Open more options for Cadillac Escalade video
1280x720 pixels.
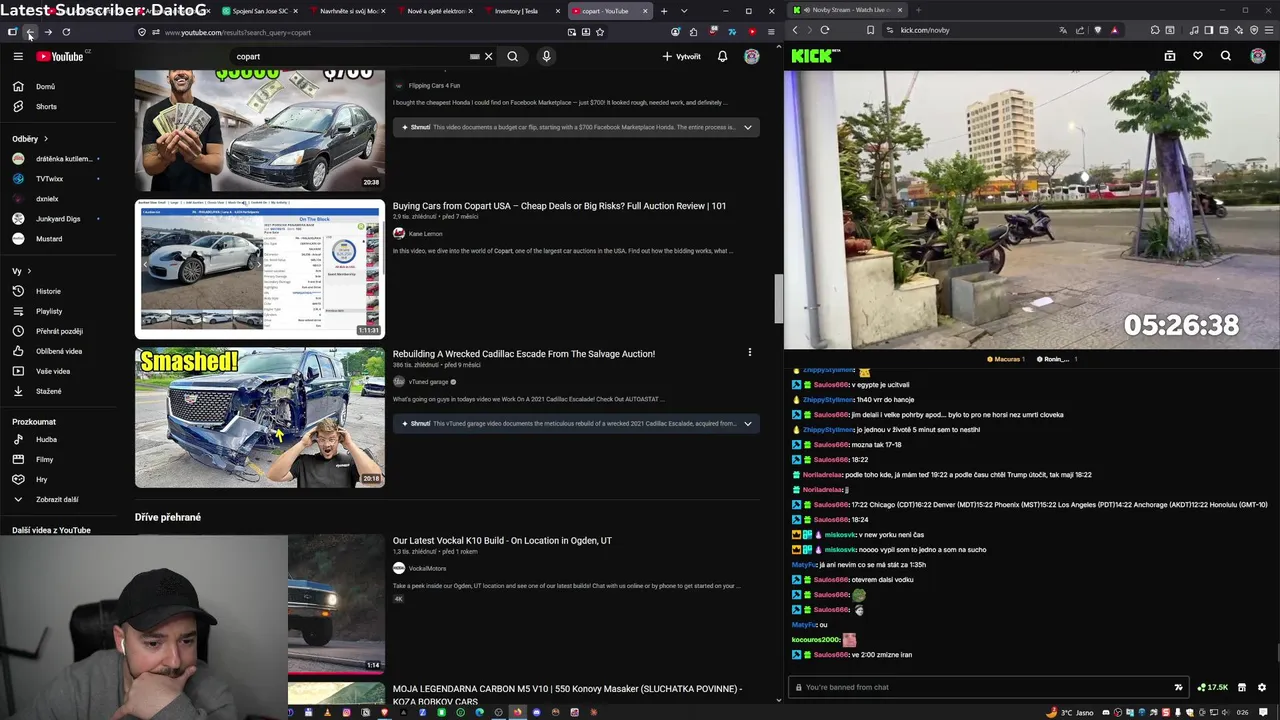(x=749, y=352)
